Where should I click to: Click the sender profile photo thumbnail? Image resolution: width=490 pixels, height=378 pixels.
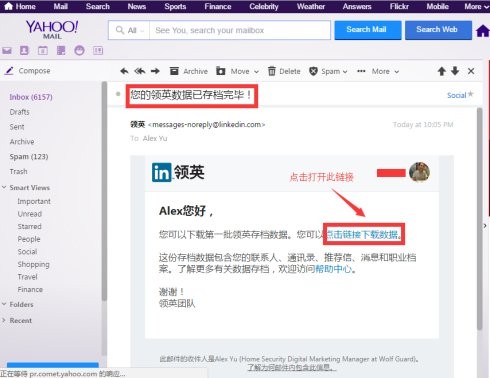(x=419, y=172)
